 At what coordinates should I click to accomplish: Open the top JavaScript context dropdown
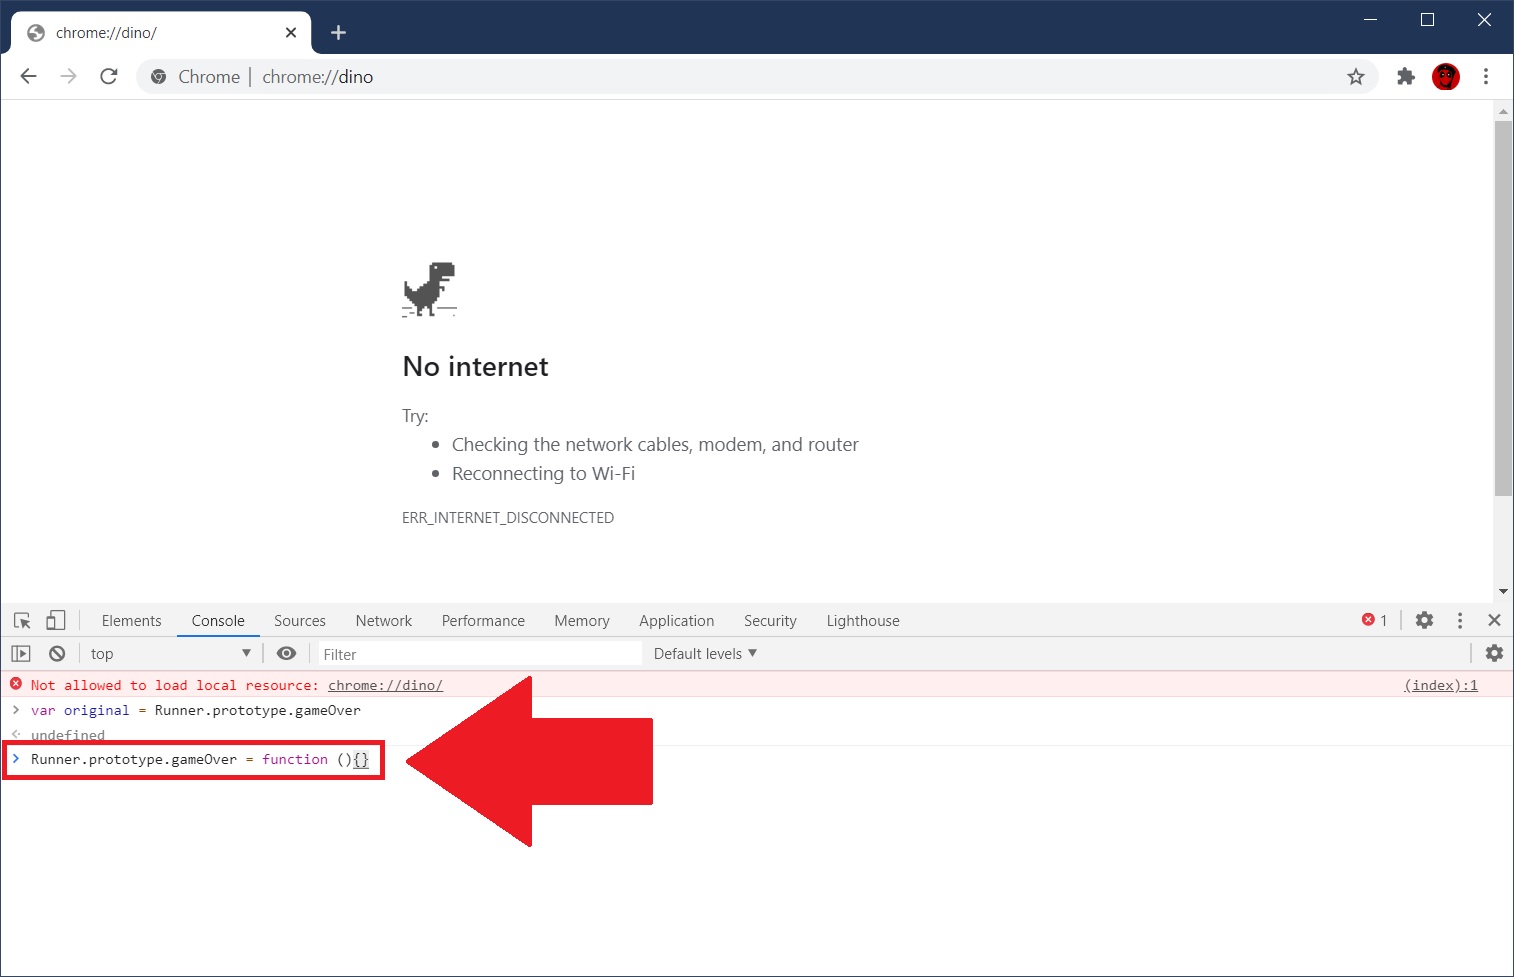170,654
